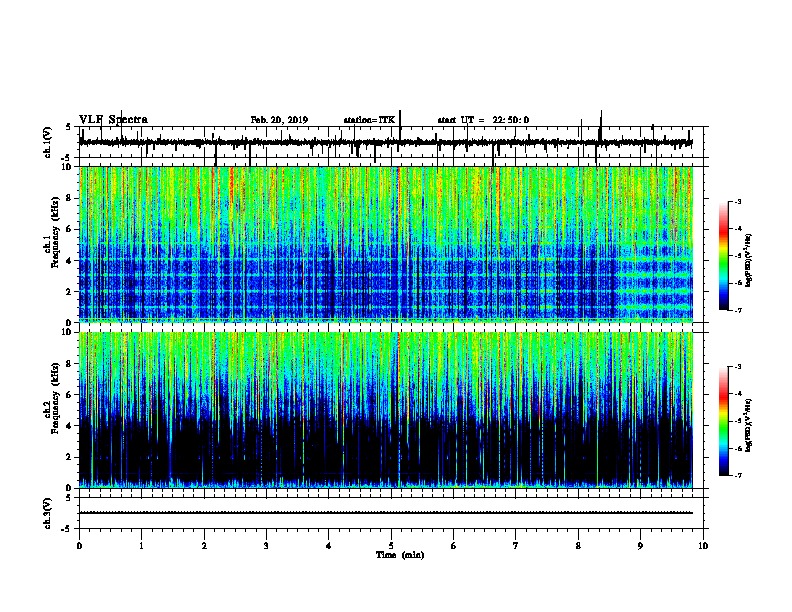Image resolution: width=792 pixels, height=612 pixels.
Task: Click the 'Time (min)' axis label
Action: (x=400, y=555)
